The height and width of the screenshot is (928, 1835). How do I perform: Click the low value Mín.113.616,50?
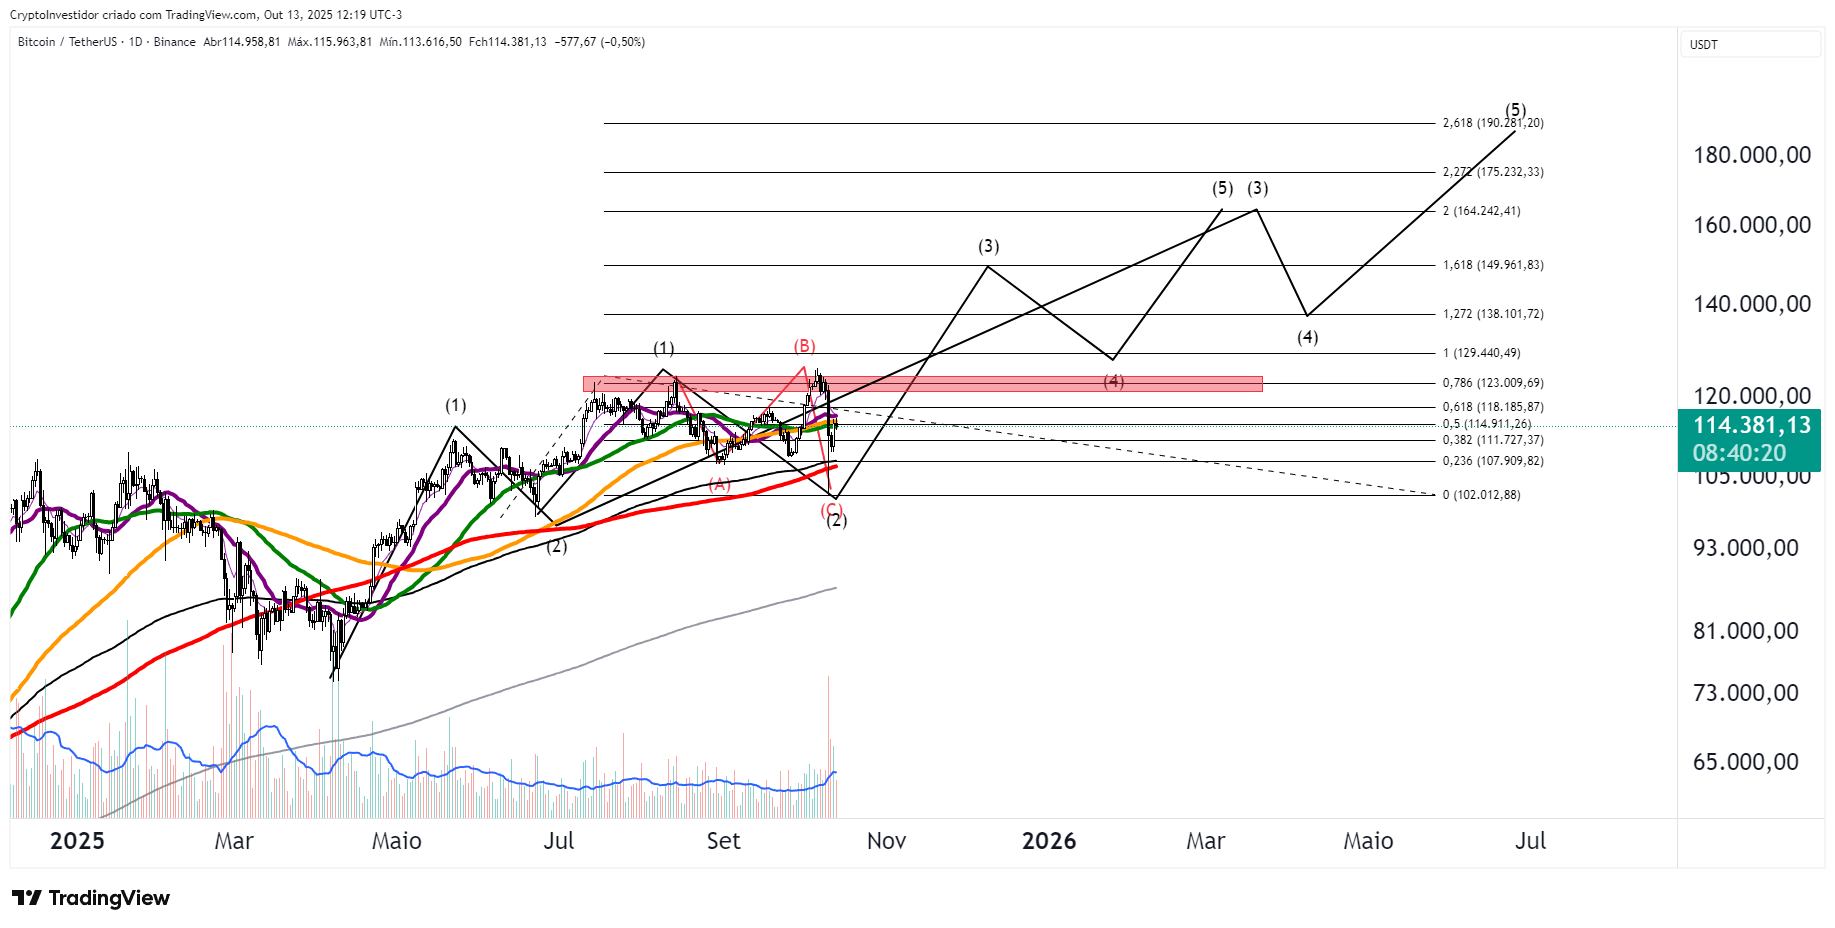420,42
